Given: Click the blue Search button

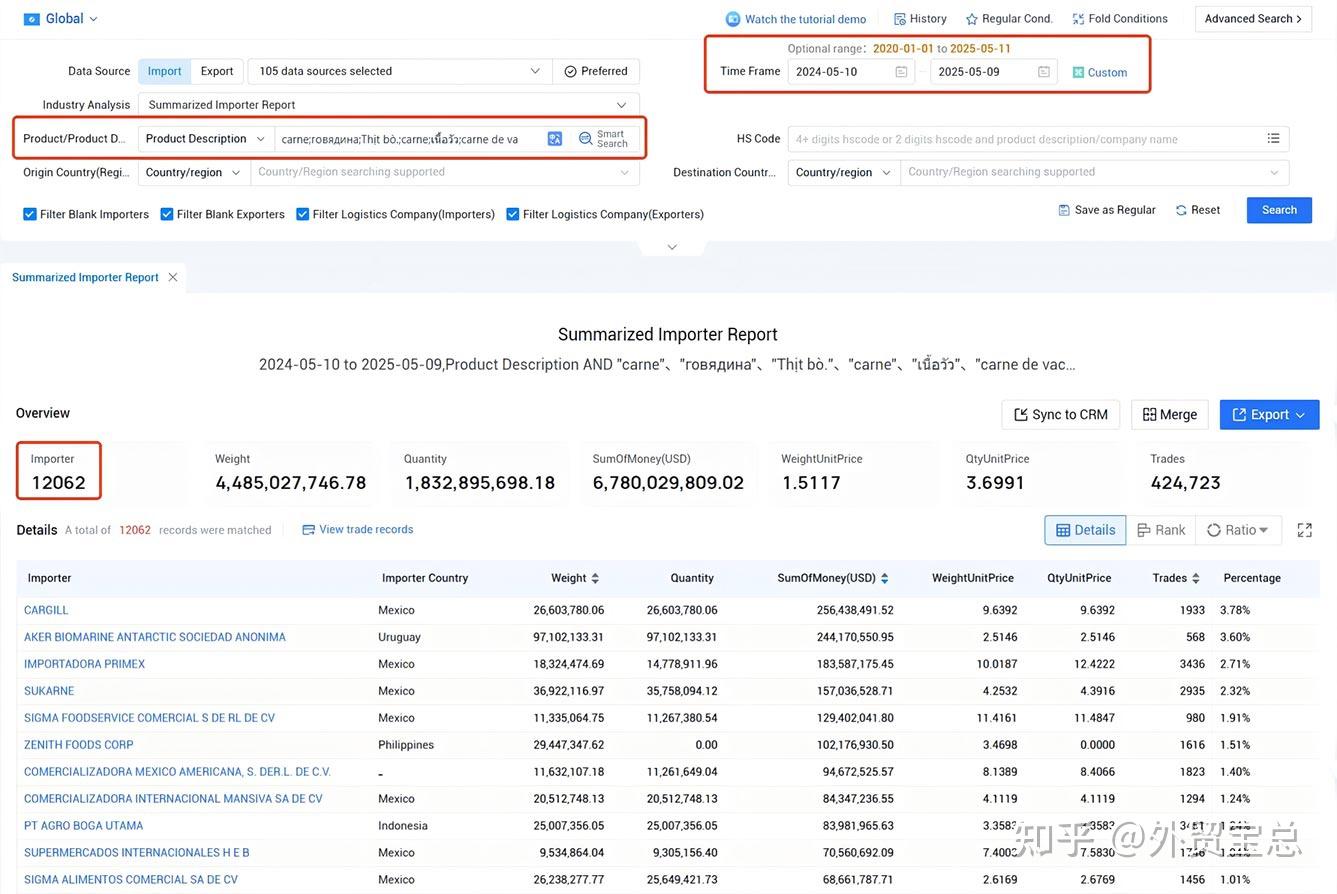Looking at the screenshot, I should point(1279,210).
